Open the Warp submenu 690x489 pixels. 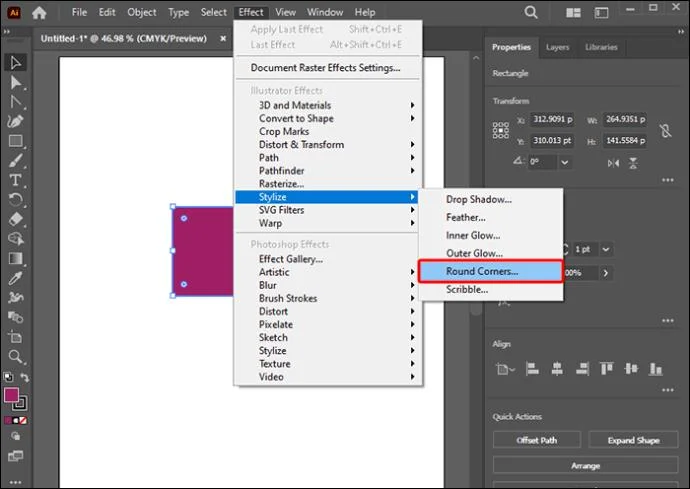tap(327, 223)
